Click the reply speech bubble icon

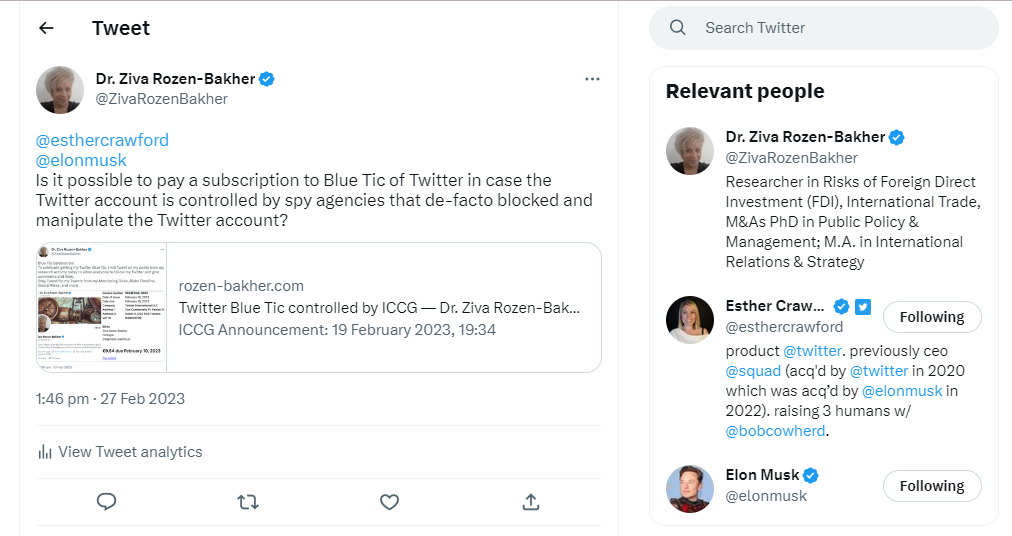(x=107, y=501)
